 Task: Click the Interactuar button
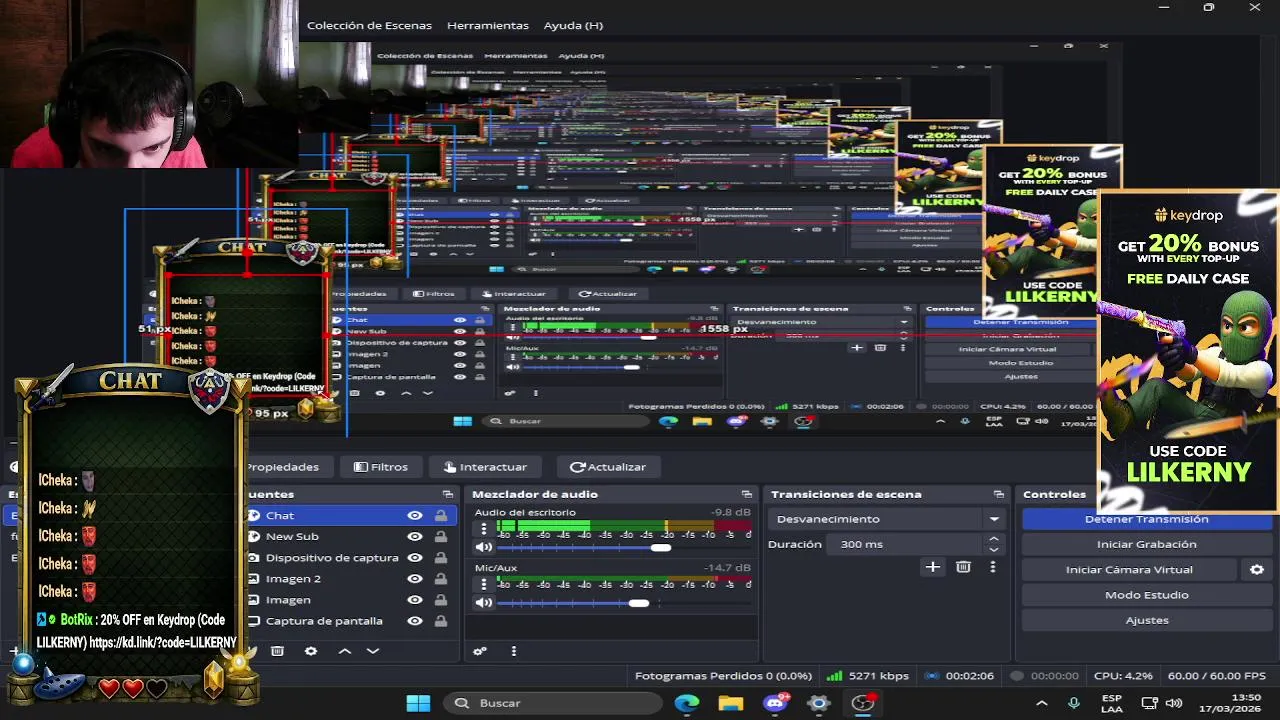pyautogui.click(x=485, y=467)
